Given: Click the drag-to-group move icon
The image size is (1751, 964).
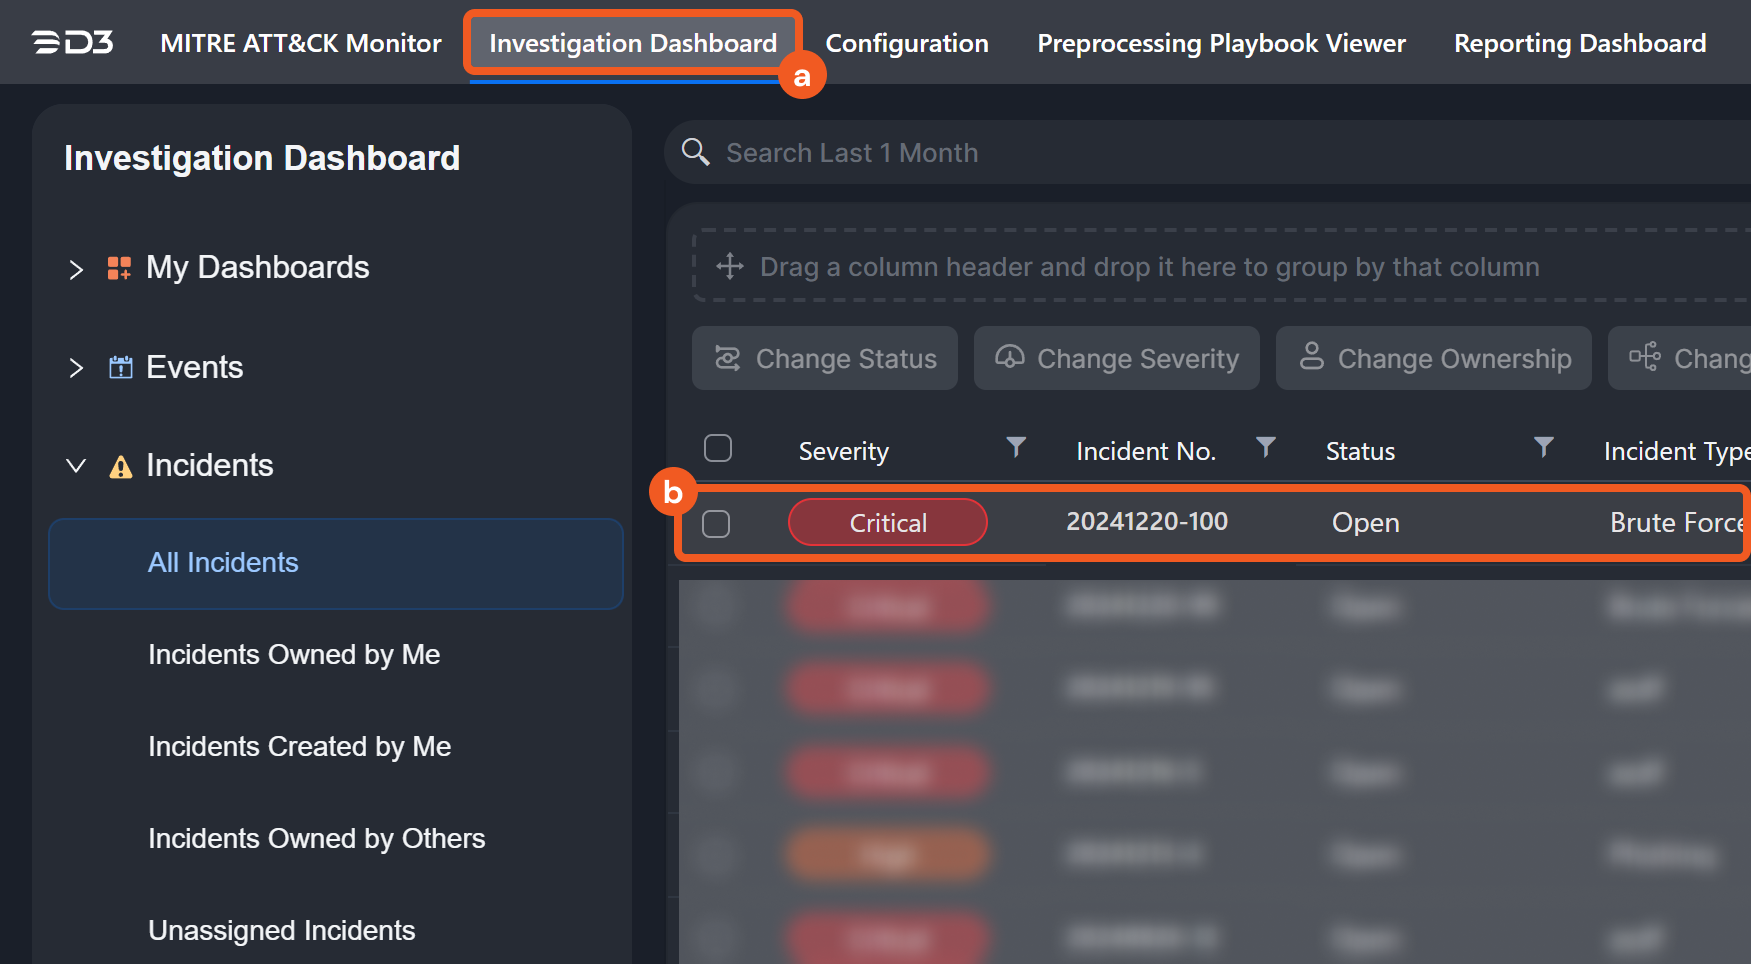Looking at the screenshot, I should click(x=730, y=266).
